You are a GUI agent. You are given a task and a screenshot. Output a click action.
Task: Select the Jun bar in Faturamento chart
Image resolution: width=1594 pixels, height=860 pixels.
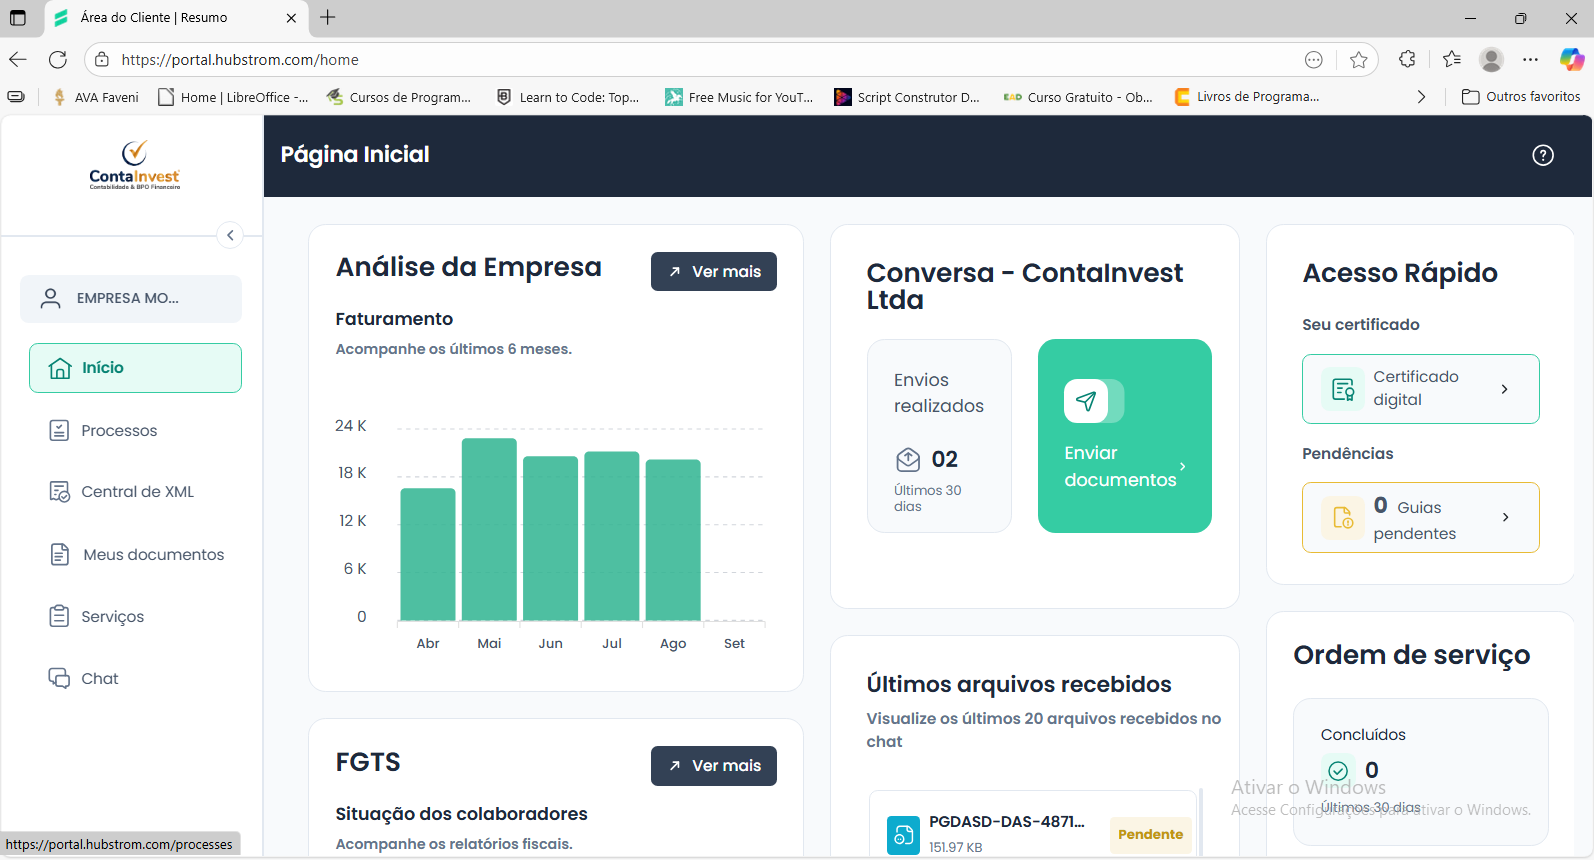point(551,539)
